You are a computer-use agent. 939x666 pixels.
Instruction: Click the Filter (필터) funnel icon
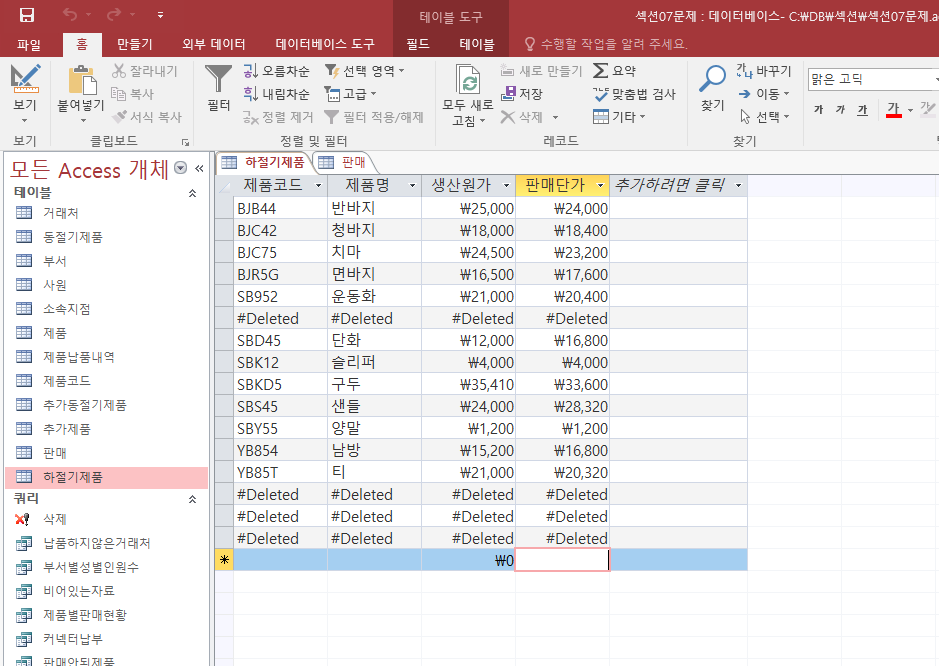pyautogui.click(x=218, y=79)
